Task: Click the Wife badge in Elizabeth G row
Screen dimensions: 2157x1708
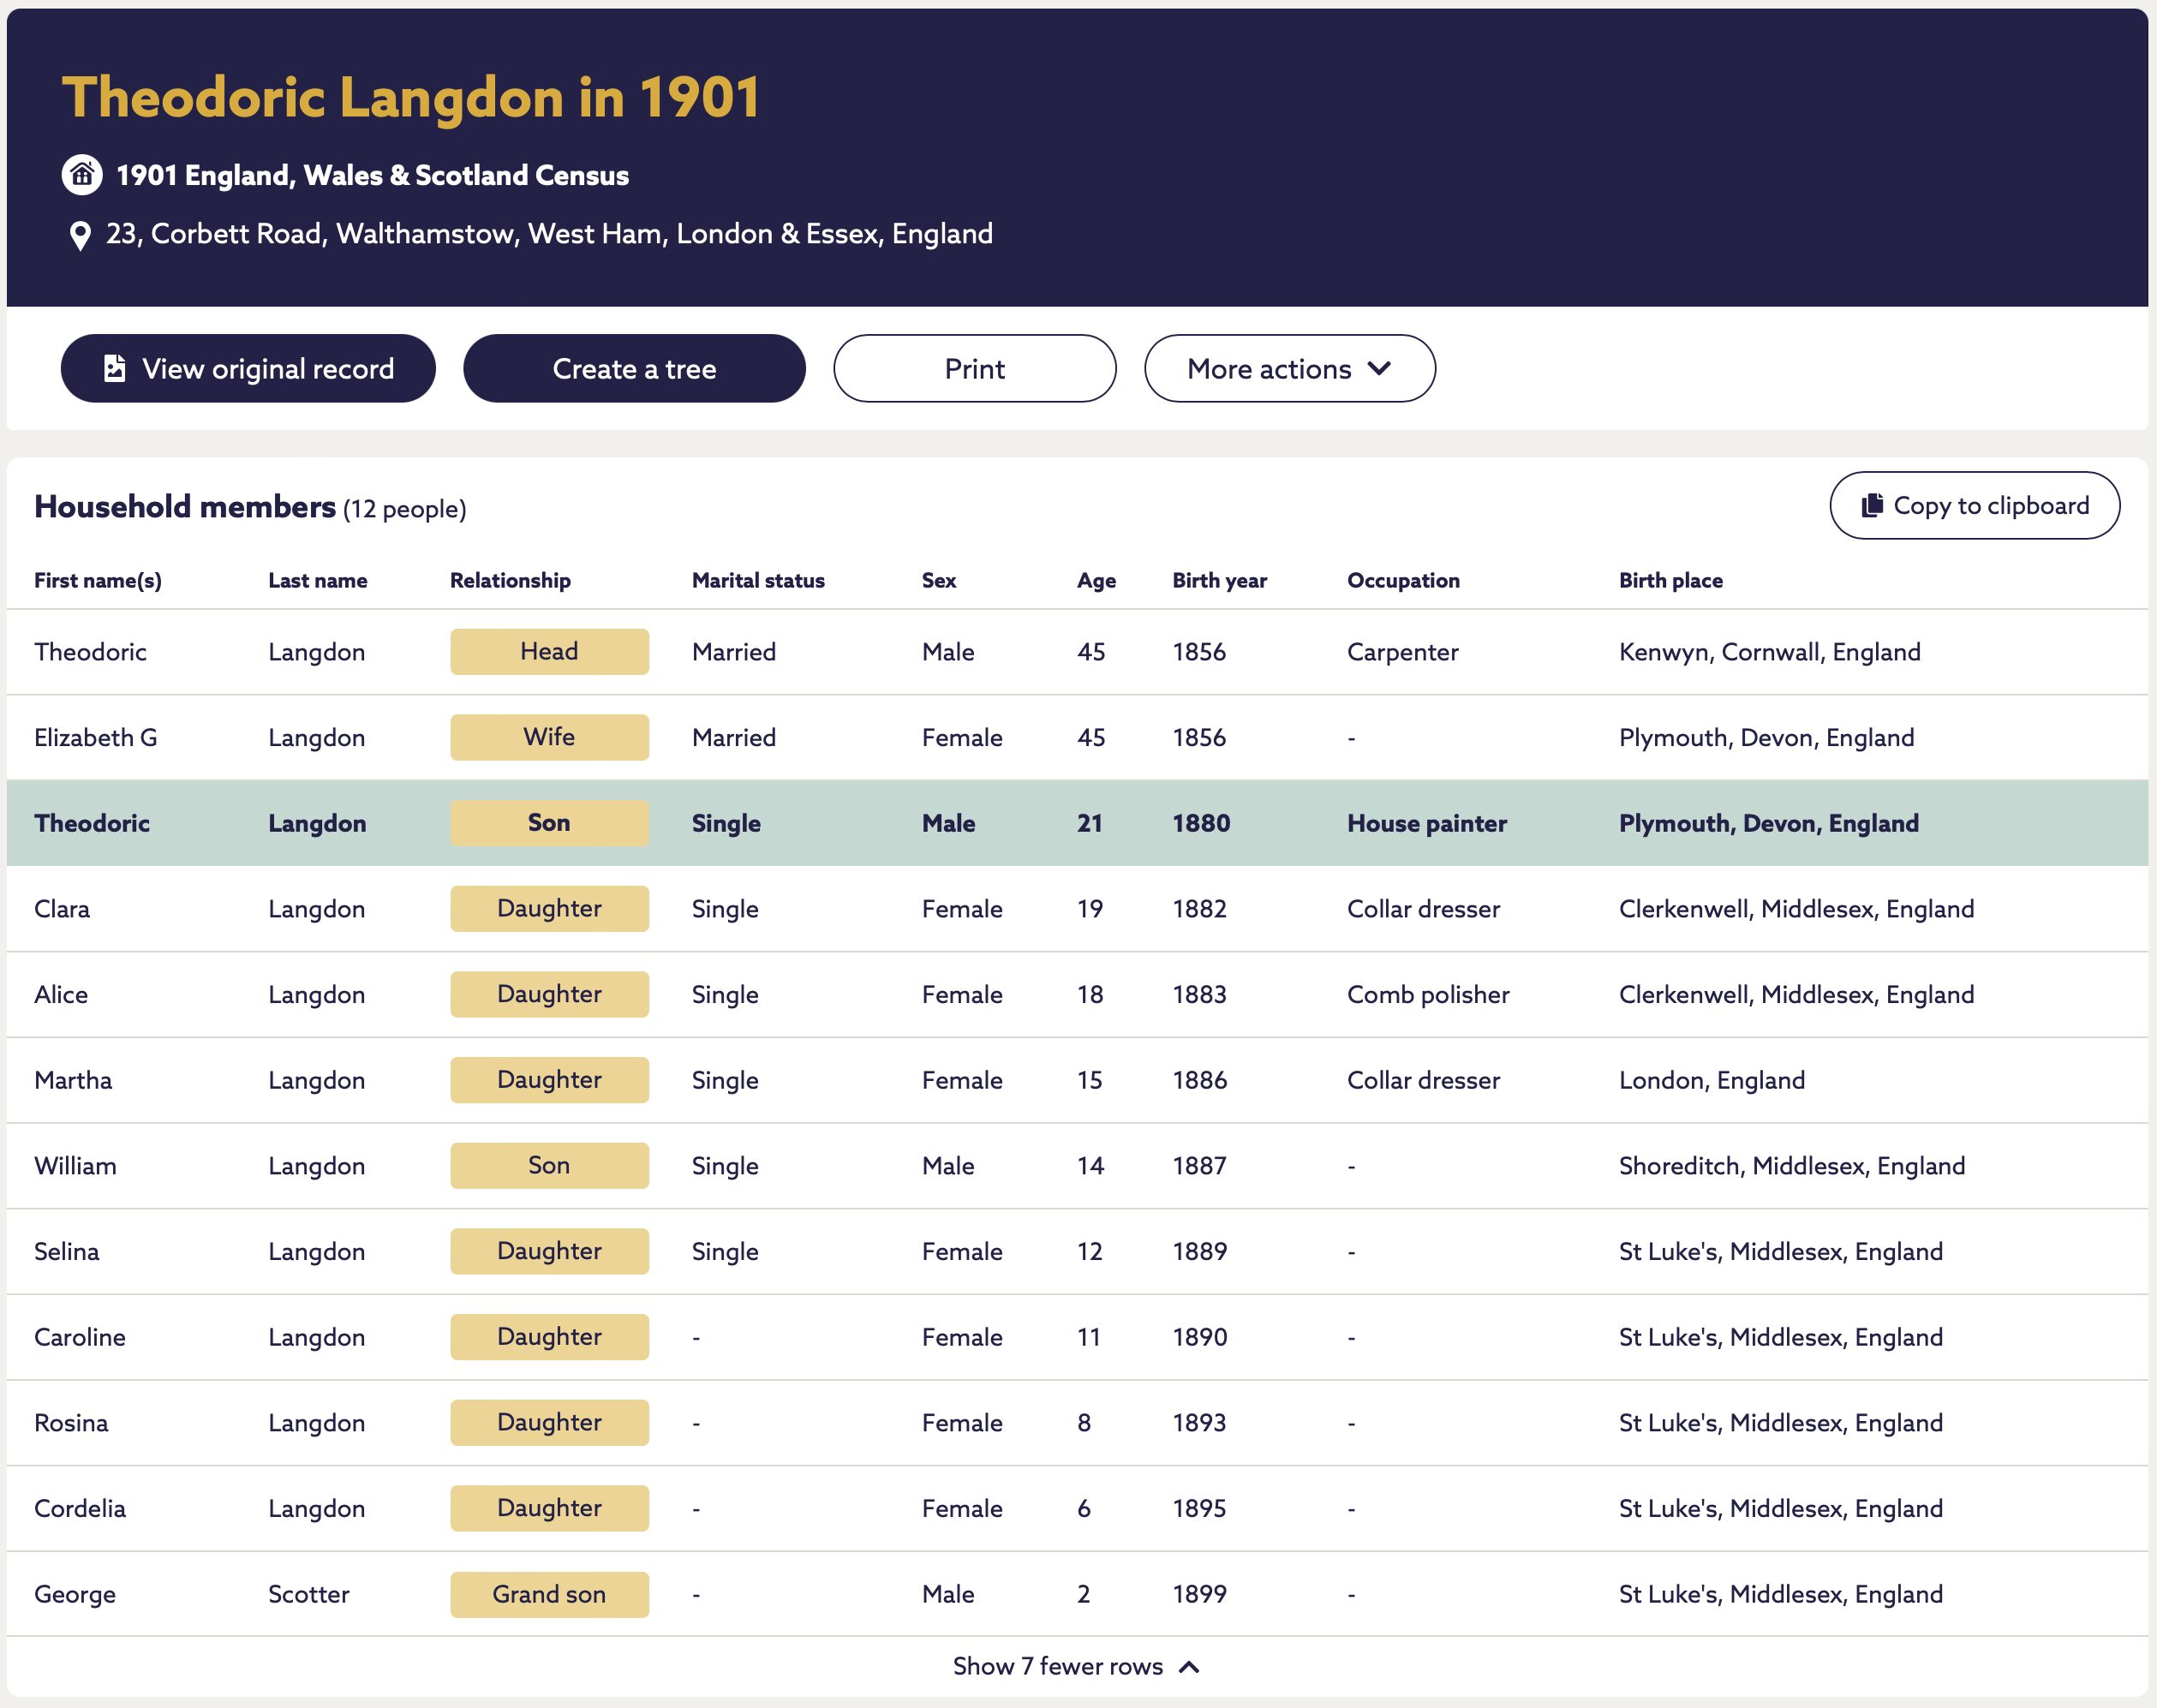Action: pos(549,737)
